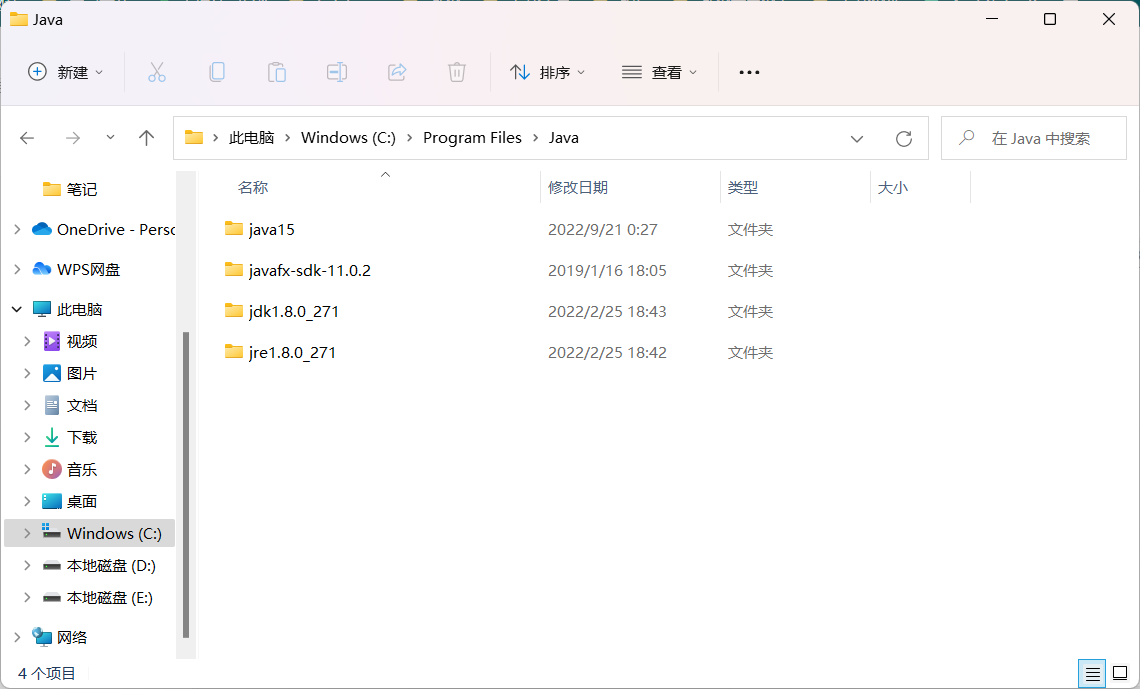Viewport: 1140px width, 689px height.
Task: Select 本地磁盘 (E:) in the sidebar
Action: [109, 597]
